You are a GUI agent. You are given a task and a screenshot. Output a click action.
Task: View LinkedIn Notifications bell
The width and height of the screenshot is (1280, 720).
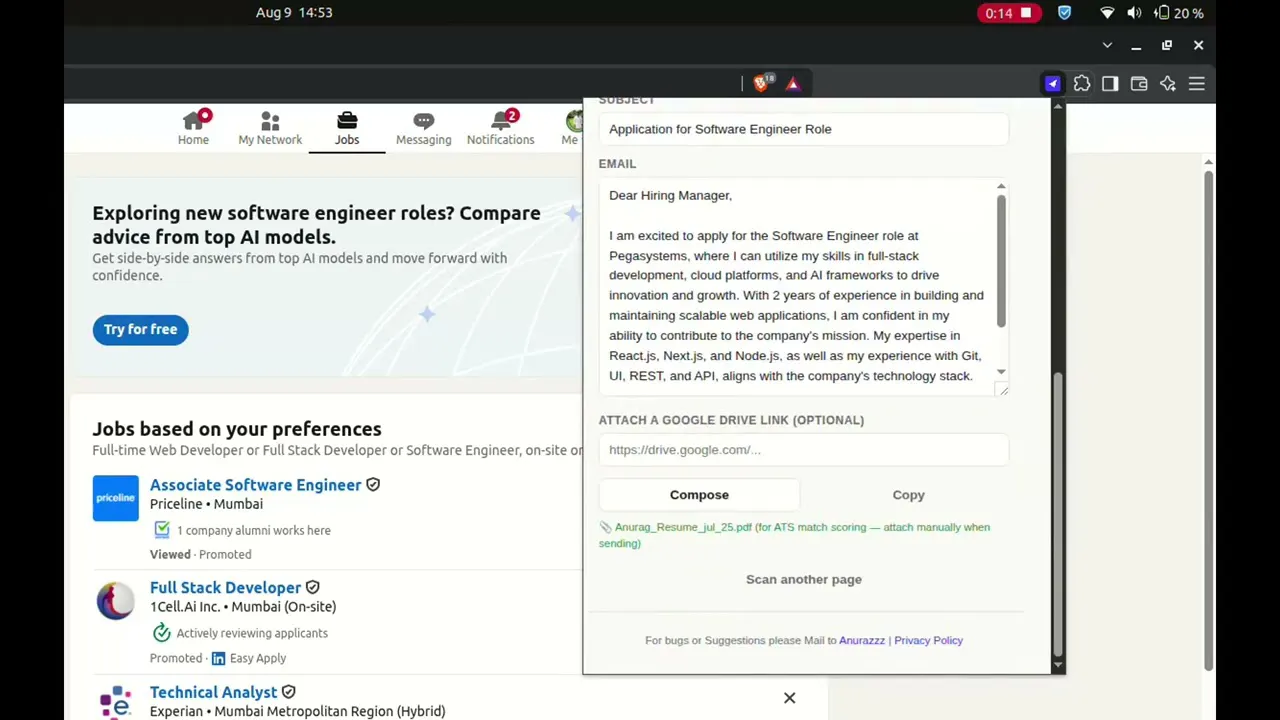pos(500,128)
